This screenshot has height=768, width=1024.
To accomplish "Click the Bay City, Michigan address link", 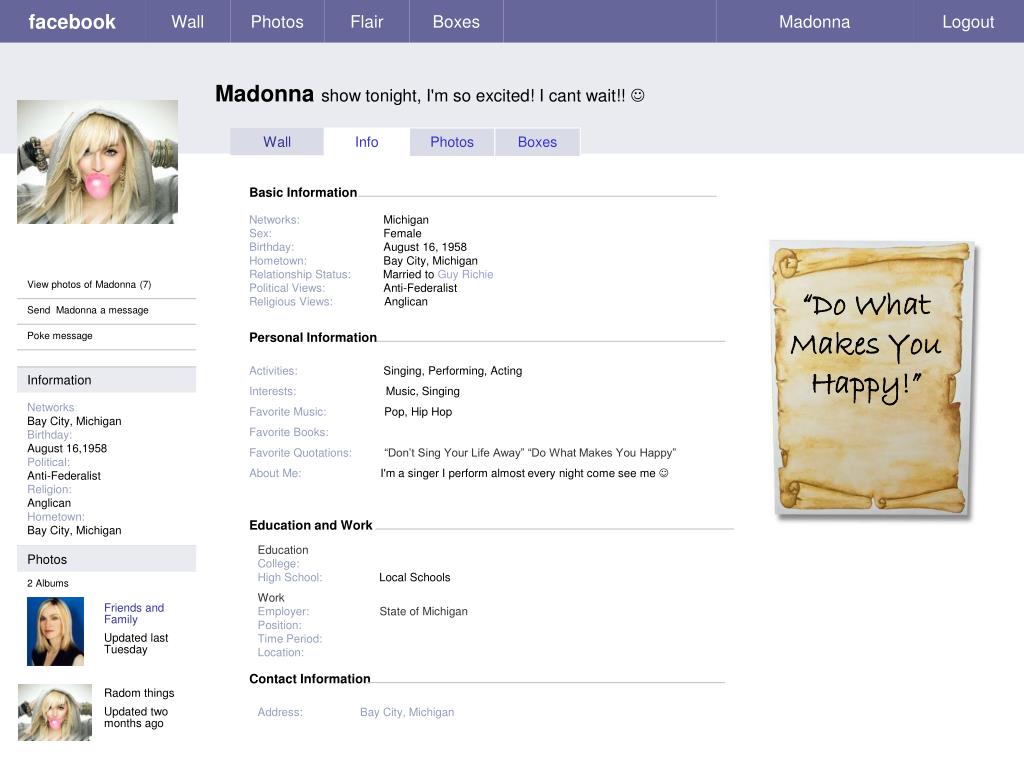I will (407, 712).
